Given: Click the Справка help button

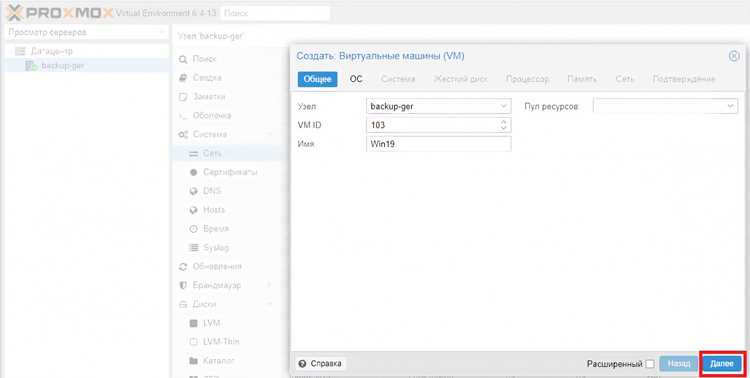Looking at the screenshot, I should [320, 364].
